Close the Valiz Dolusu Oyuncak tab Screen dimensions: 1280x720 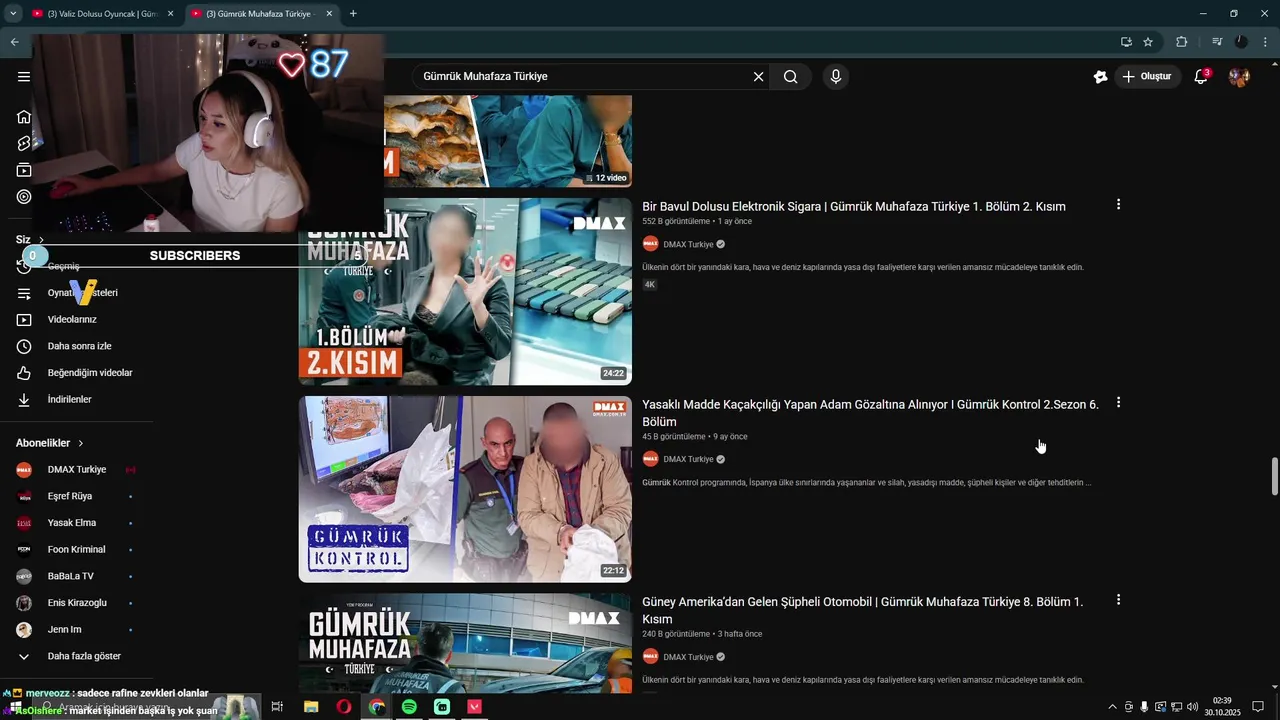coord(170,14)
